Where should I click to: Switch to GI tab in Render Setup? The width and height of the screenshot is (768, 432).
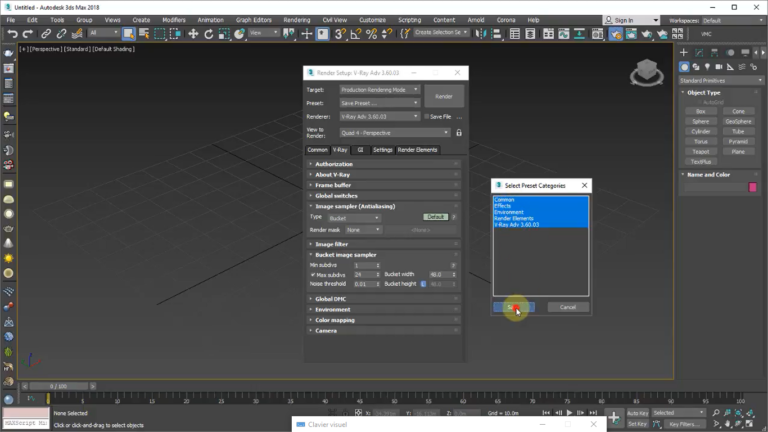tap(360, 150)
